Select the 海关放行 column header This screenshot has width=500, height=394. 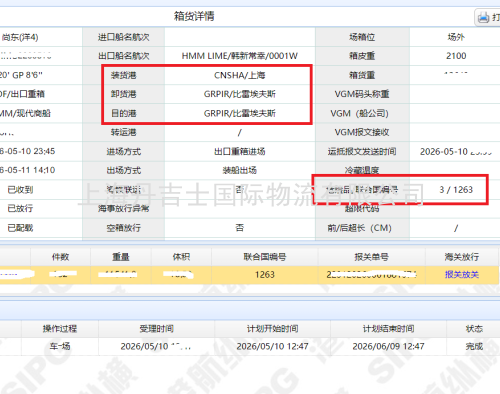click(x=462, y=257)
